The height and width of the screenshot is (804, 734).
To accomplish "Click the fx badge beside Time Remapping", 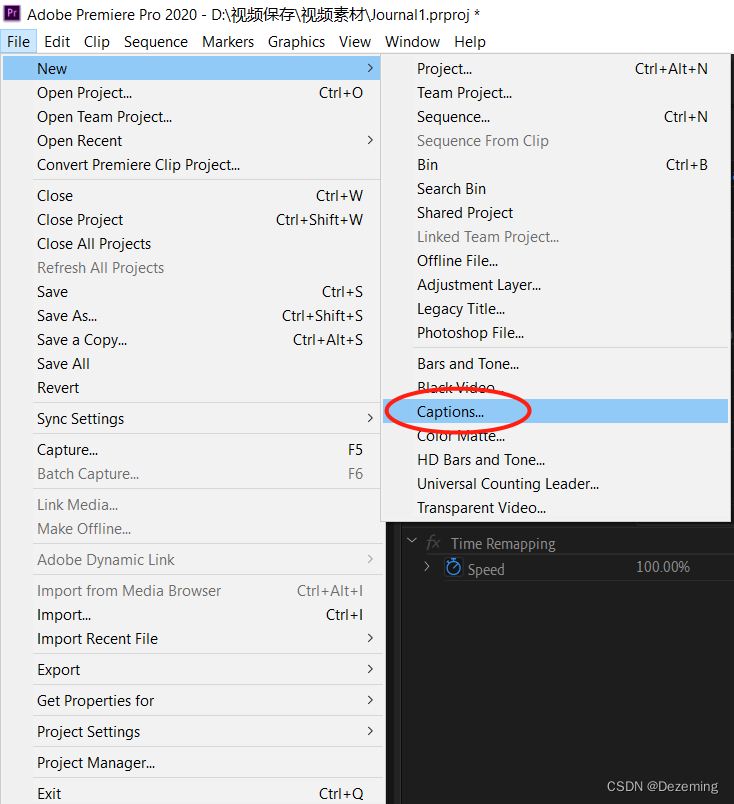I will pyautogui.click(x=433, y=542).
